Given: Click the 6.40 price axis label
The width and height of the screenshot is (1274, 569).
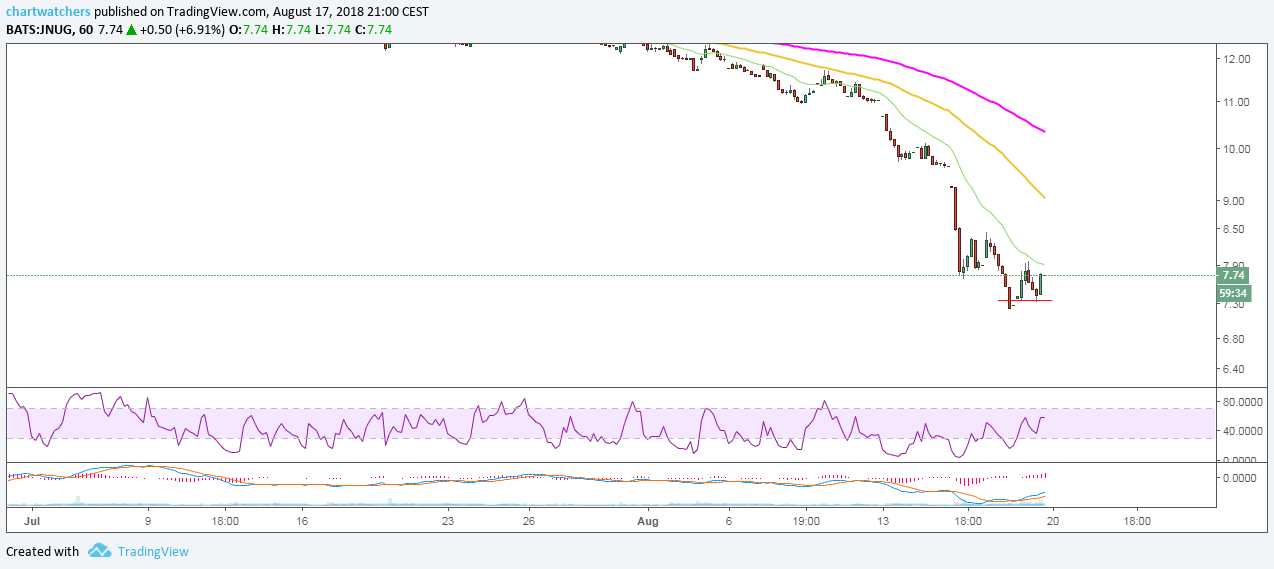Looking at the screenshot, I should pyautogui.click(x=1234, y=369).
